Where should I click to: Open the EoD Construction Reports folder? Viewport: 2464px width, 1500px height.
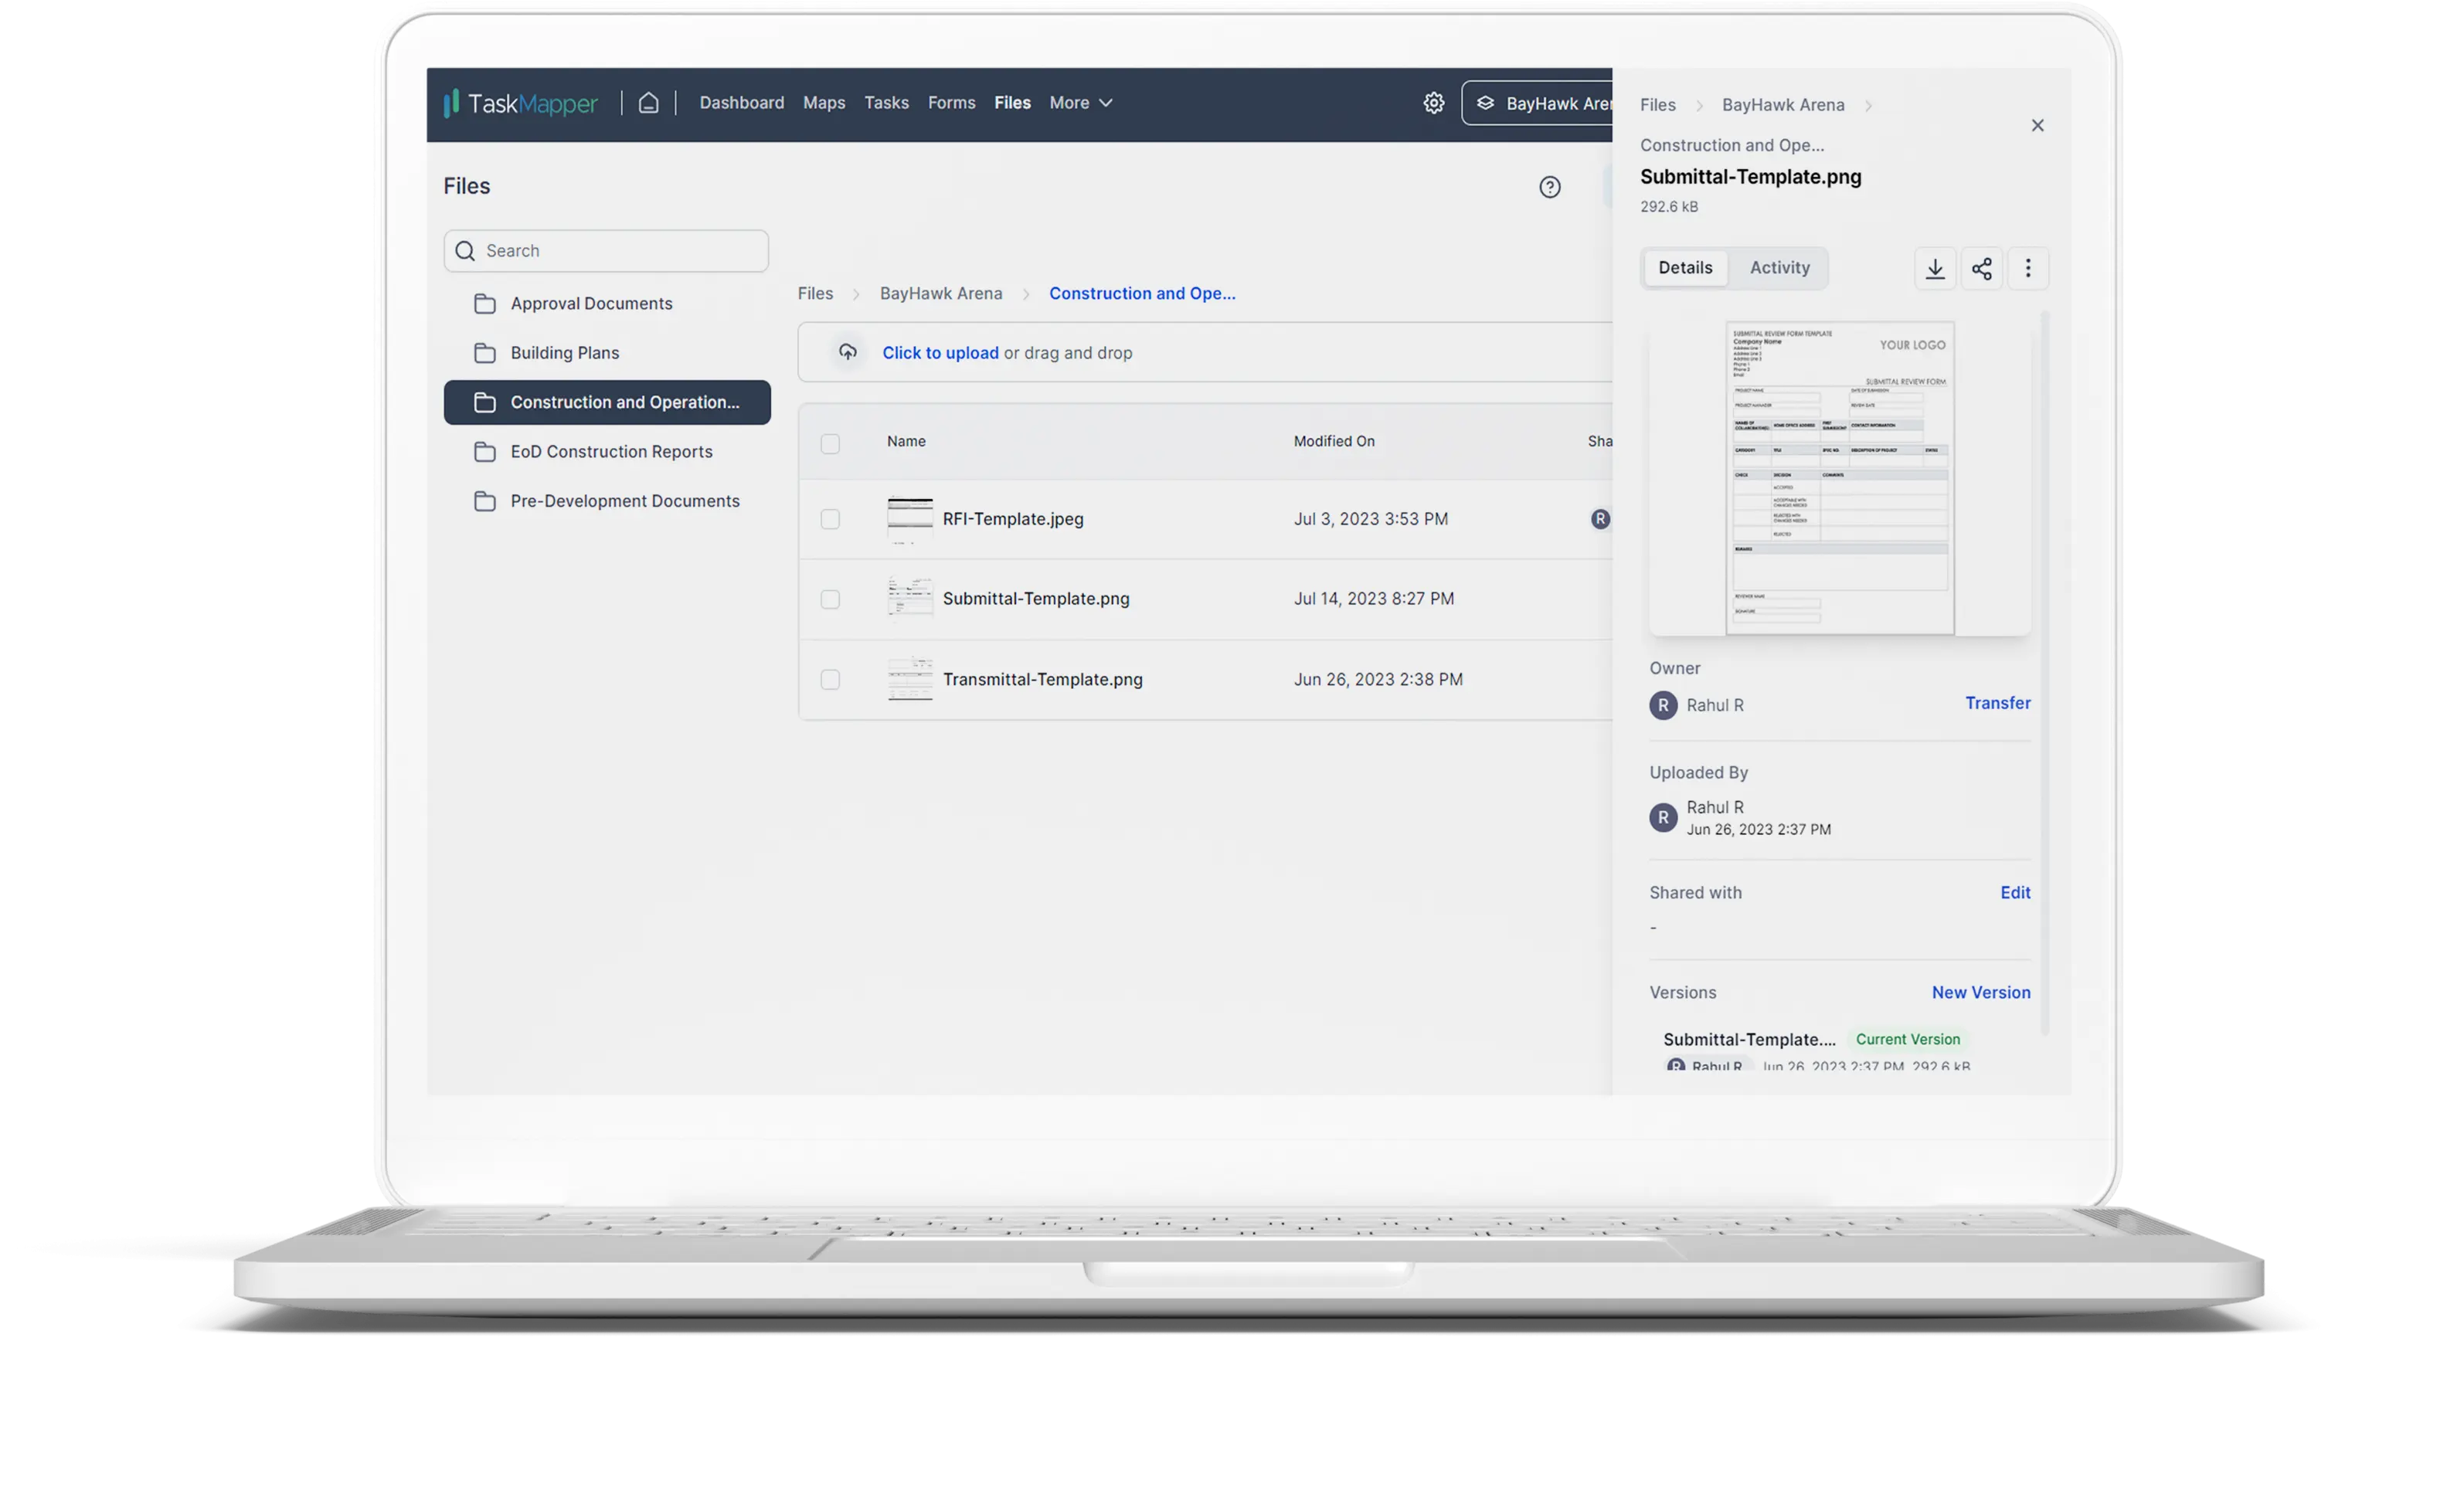(611, 452)
